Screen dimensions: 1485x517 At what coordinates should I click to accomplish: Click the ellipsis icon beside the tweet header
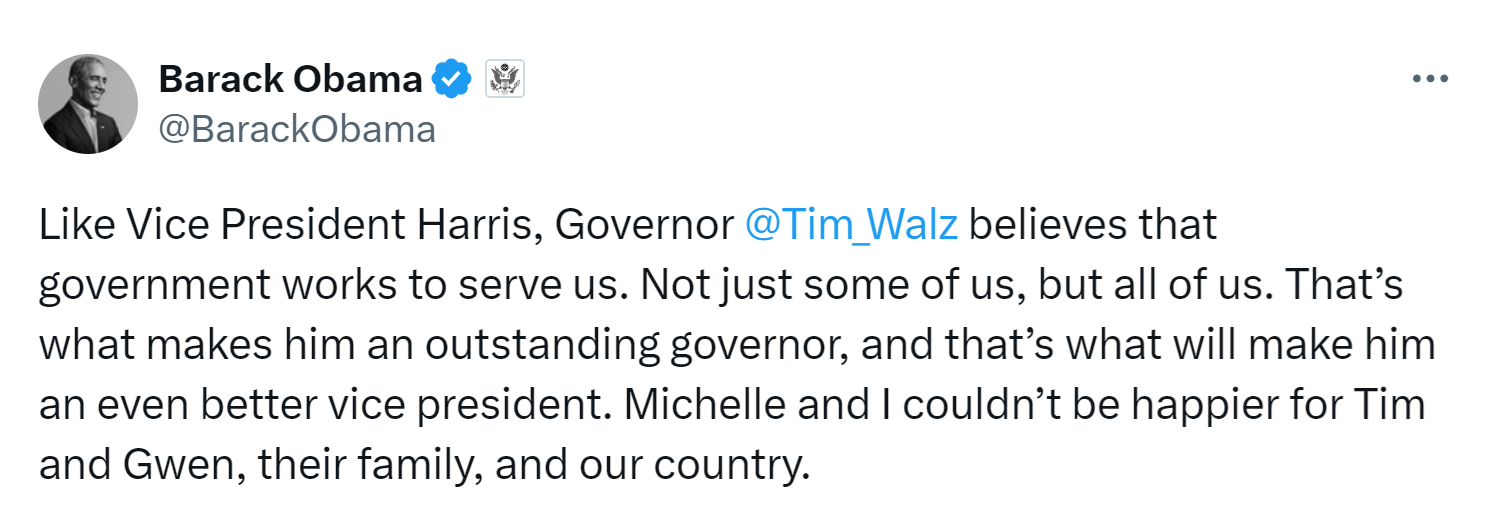coord(1430,78)
